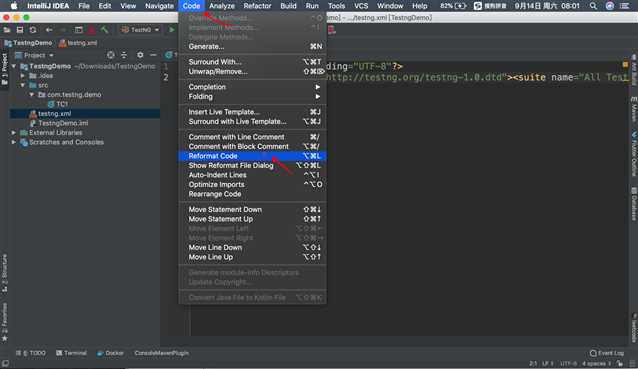
Task: Open the TODO tool window
Action: pos(31,353)
